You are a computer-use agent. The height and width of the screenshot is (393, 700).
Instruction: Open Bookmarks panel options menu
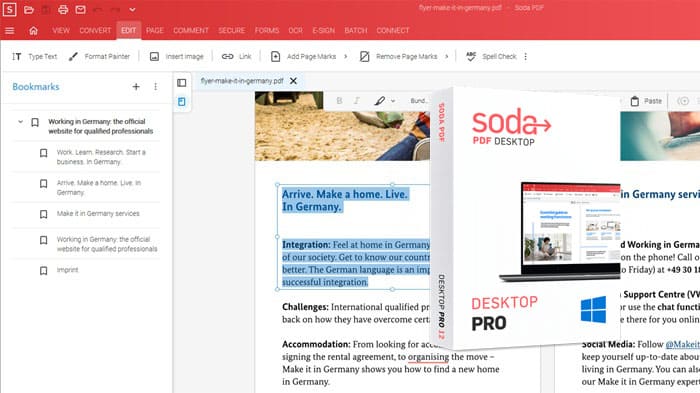155,87
